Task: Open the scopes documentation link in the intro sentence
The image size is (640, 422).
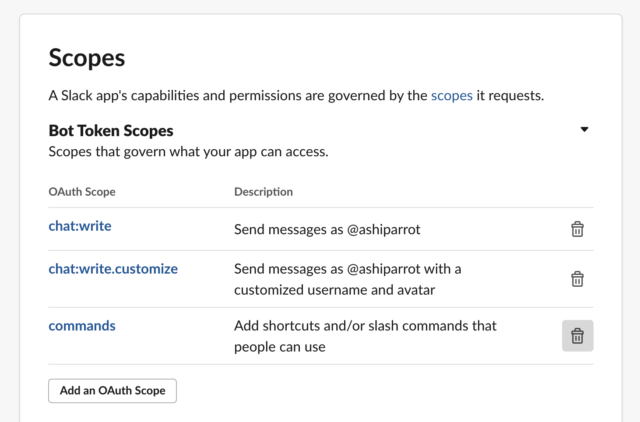Action: pyautogui.click(x=451, y=96)
